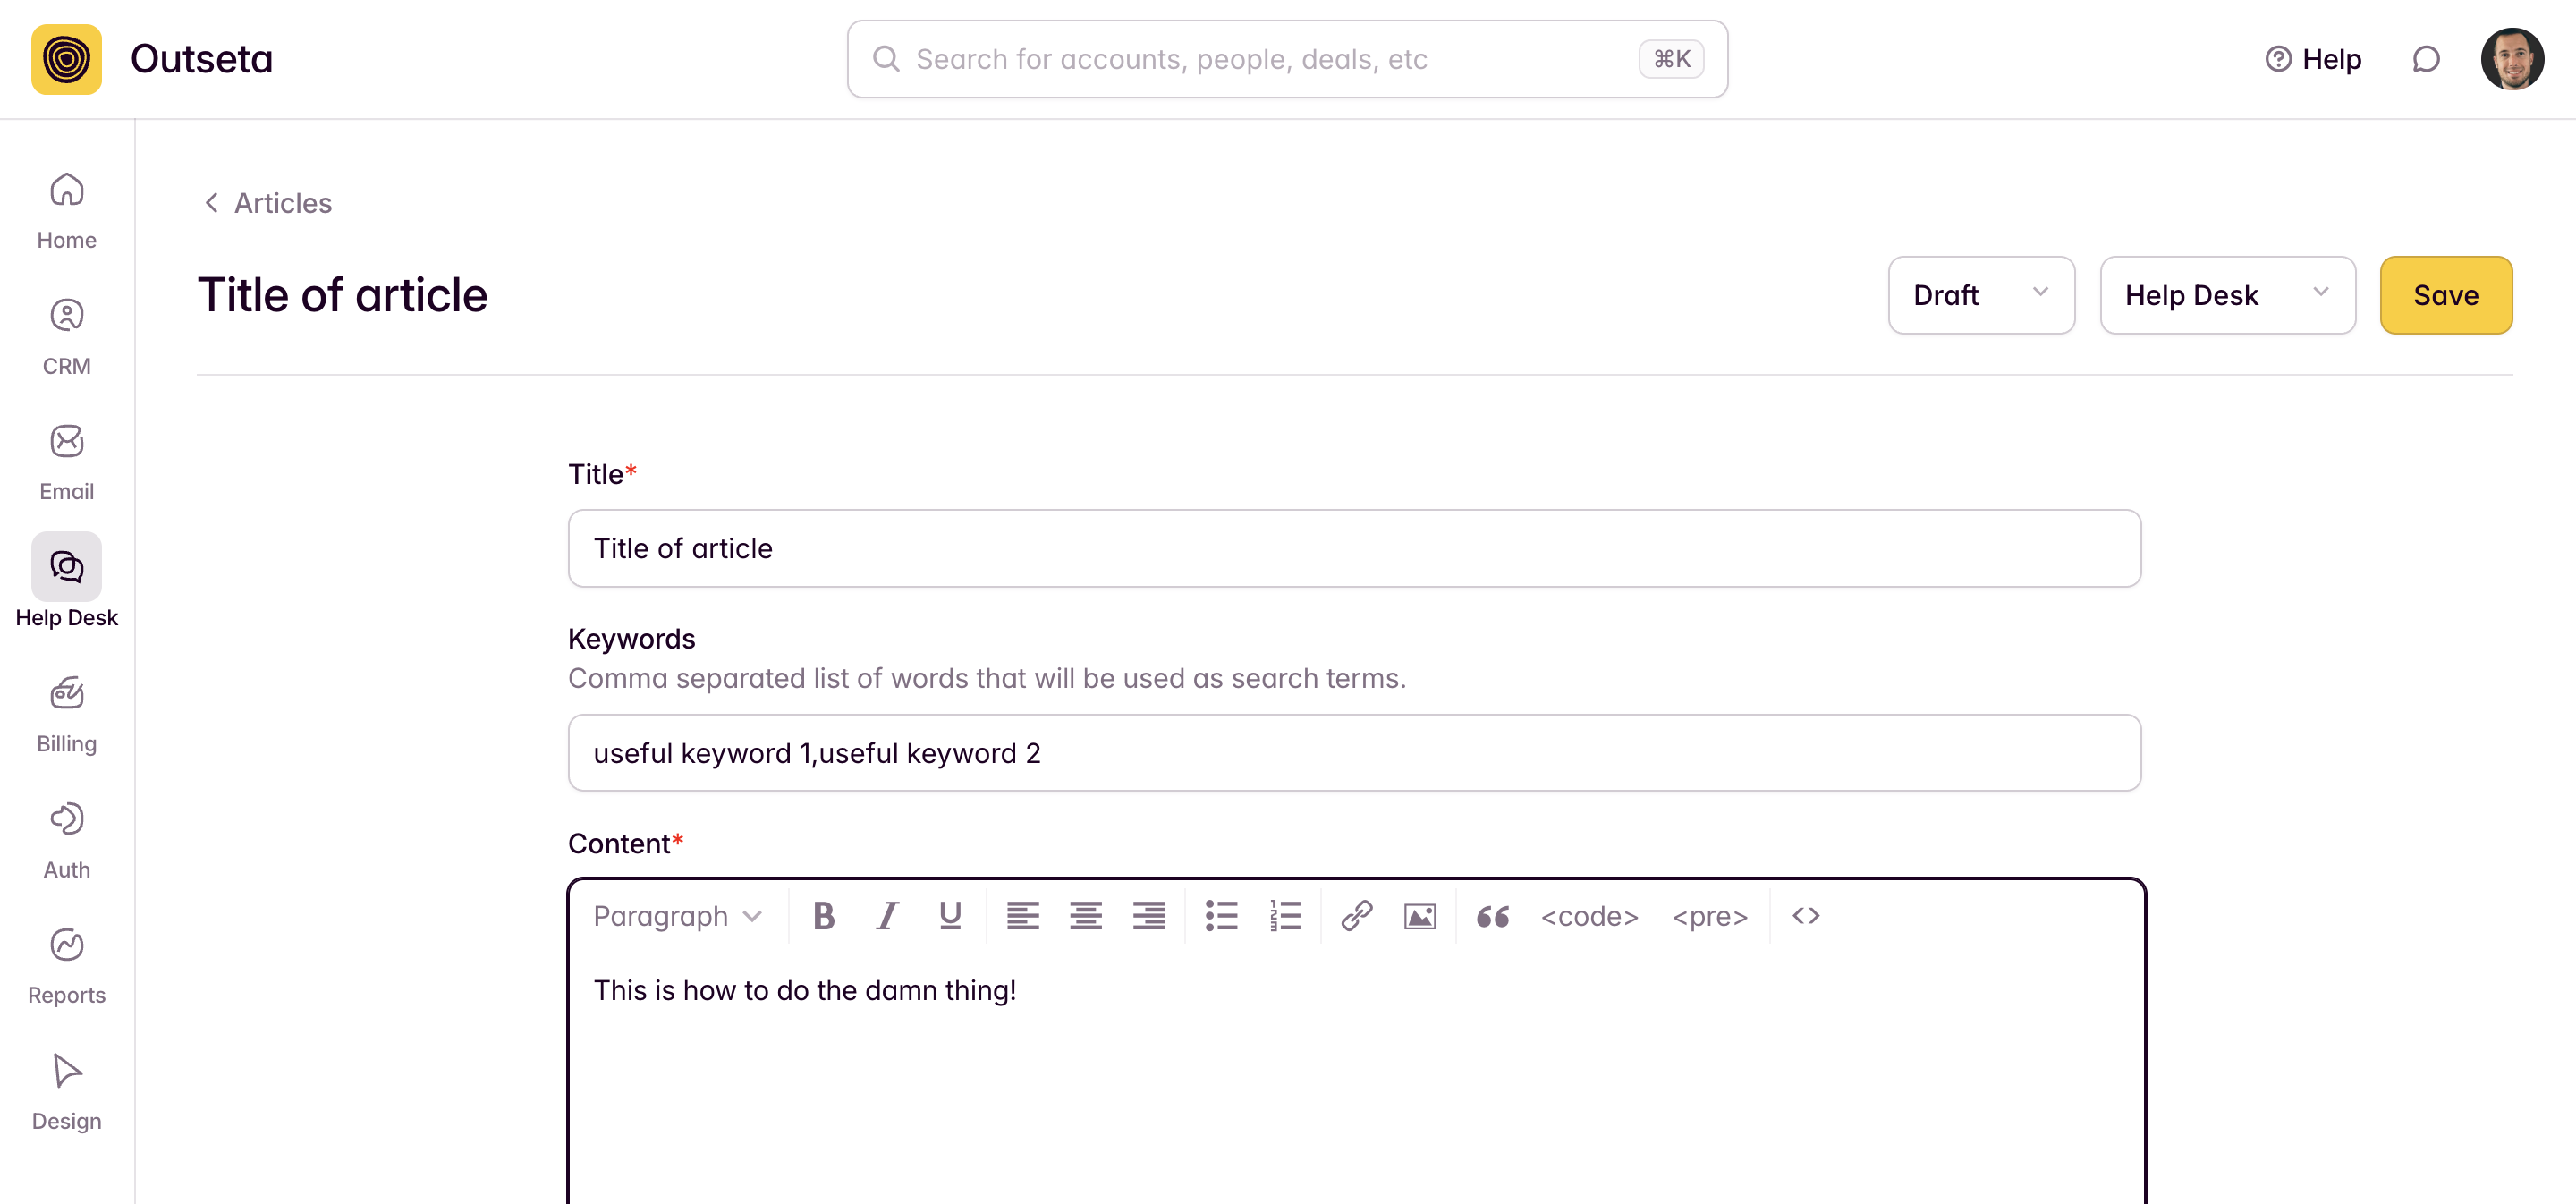
Task: Insert a hyperlink in content
Action: [1356, 916]
